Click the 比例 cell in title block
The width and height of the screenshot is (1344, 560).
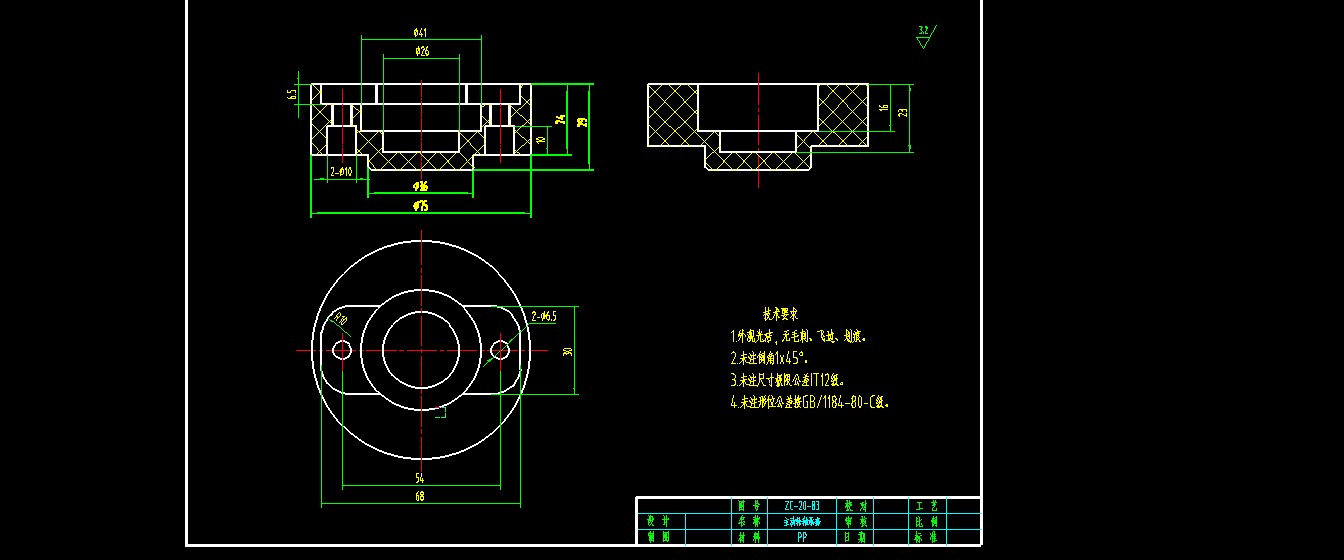(925, 521)
